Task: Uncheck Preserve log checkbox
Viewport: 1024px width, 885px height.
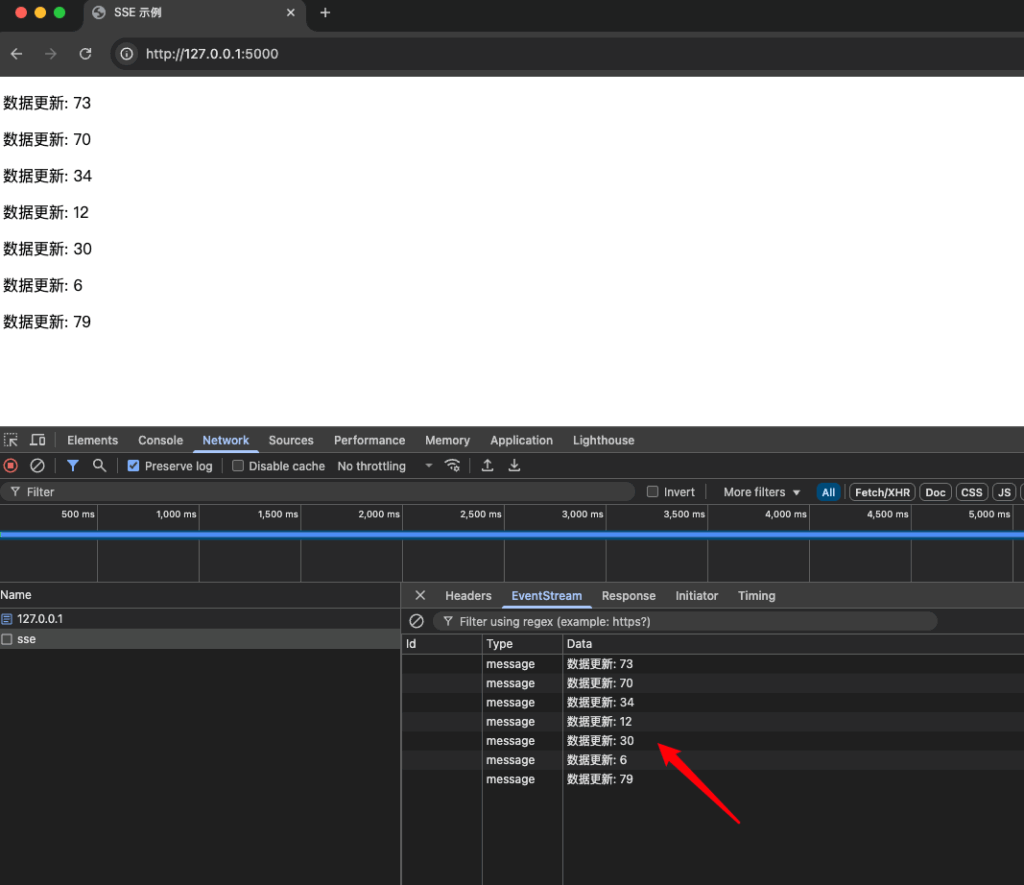Action: click(x=133, y=466)
